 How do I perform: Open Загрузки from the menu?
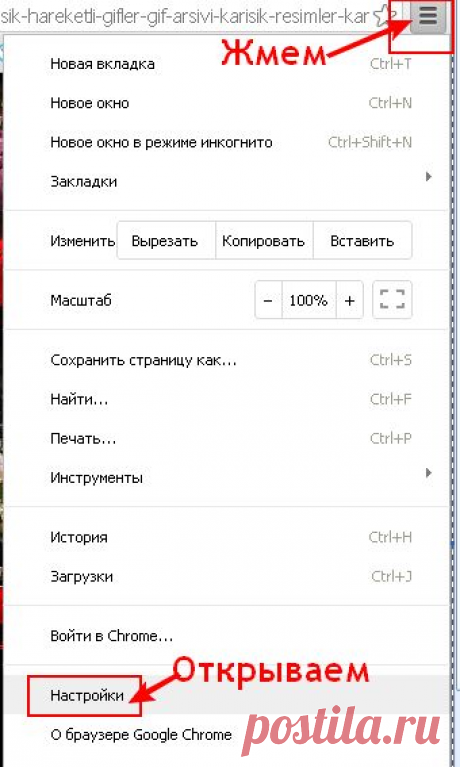pos(225,576)
